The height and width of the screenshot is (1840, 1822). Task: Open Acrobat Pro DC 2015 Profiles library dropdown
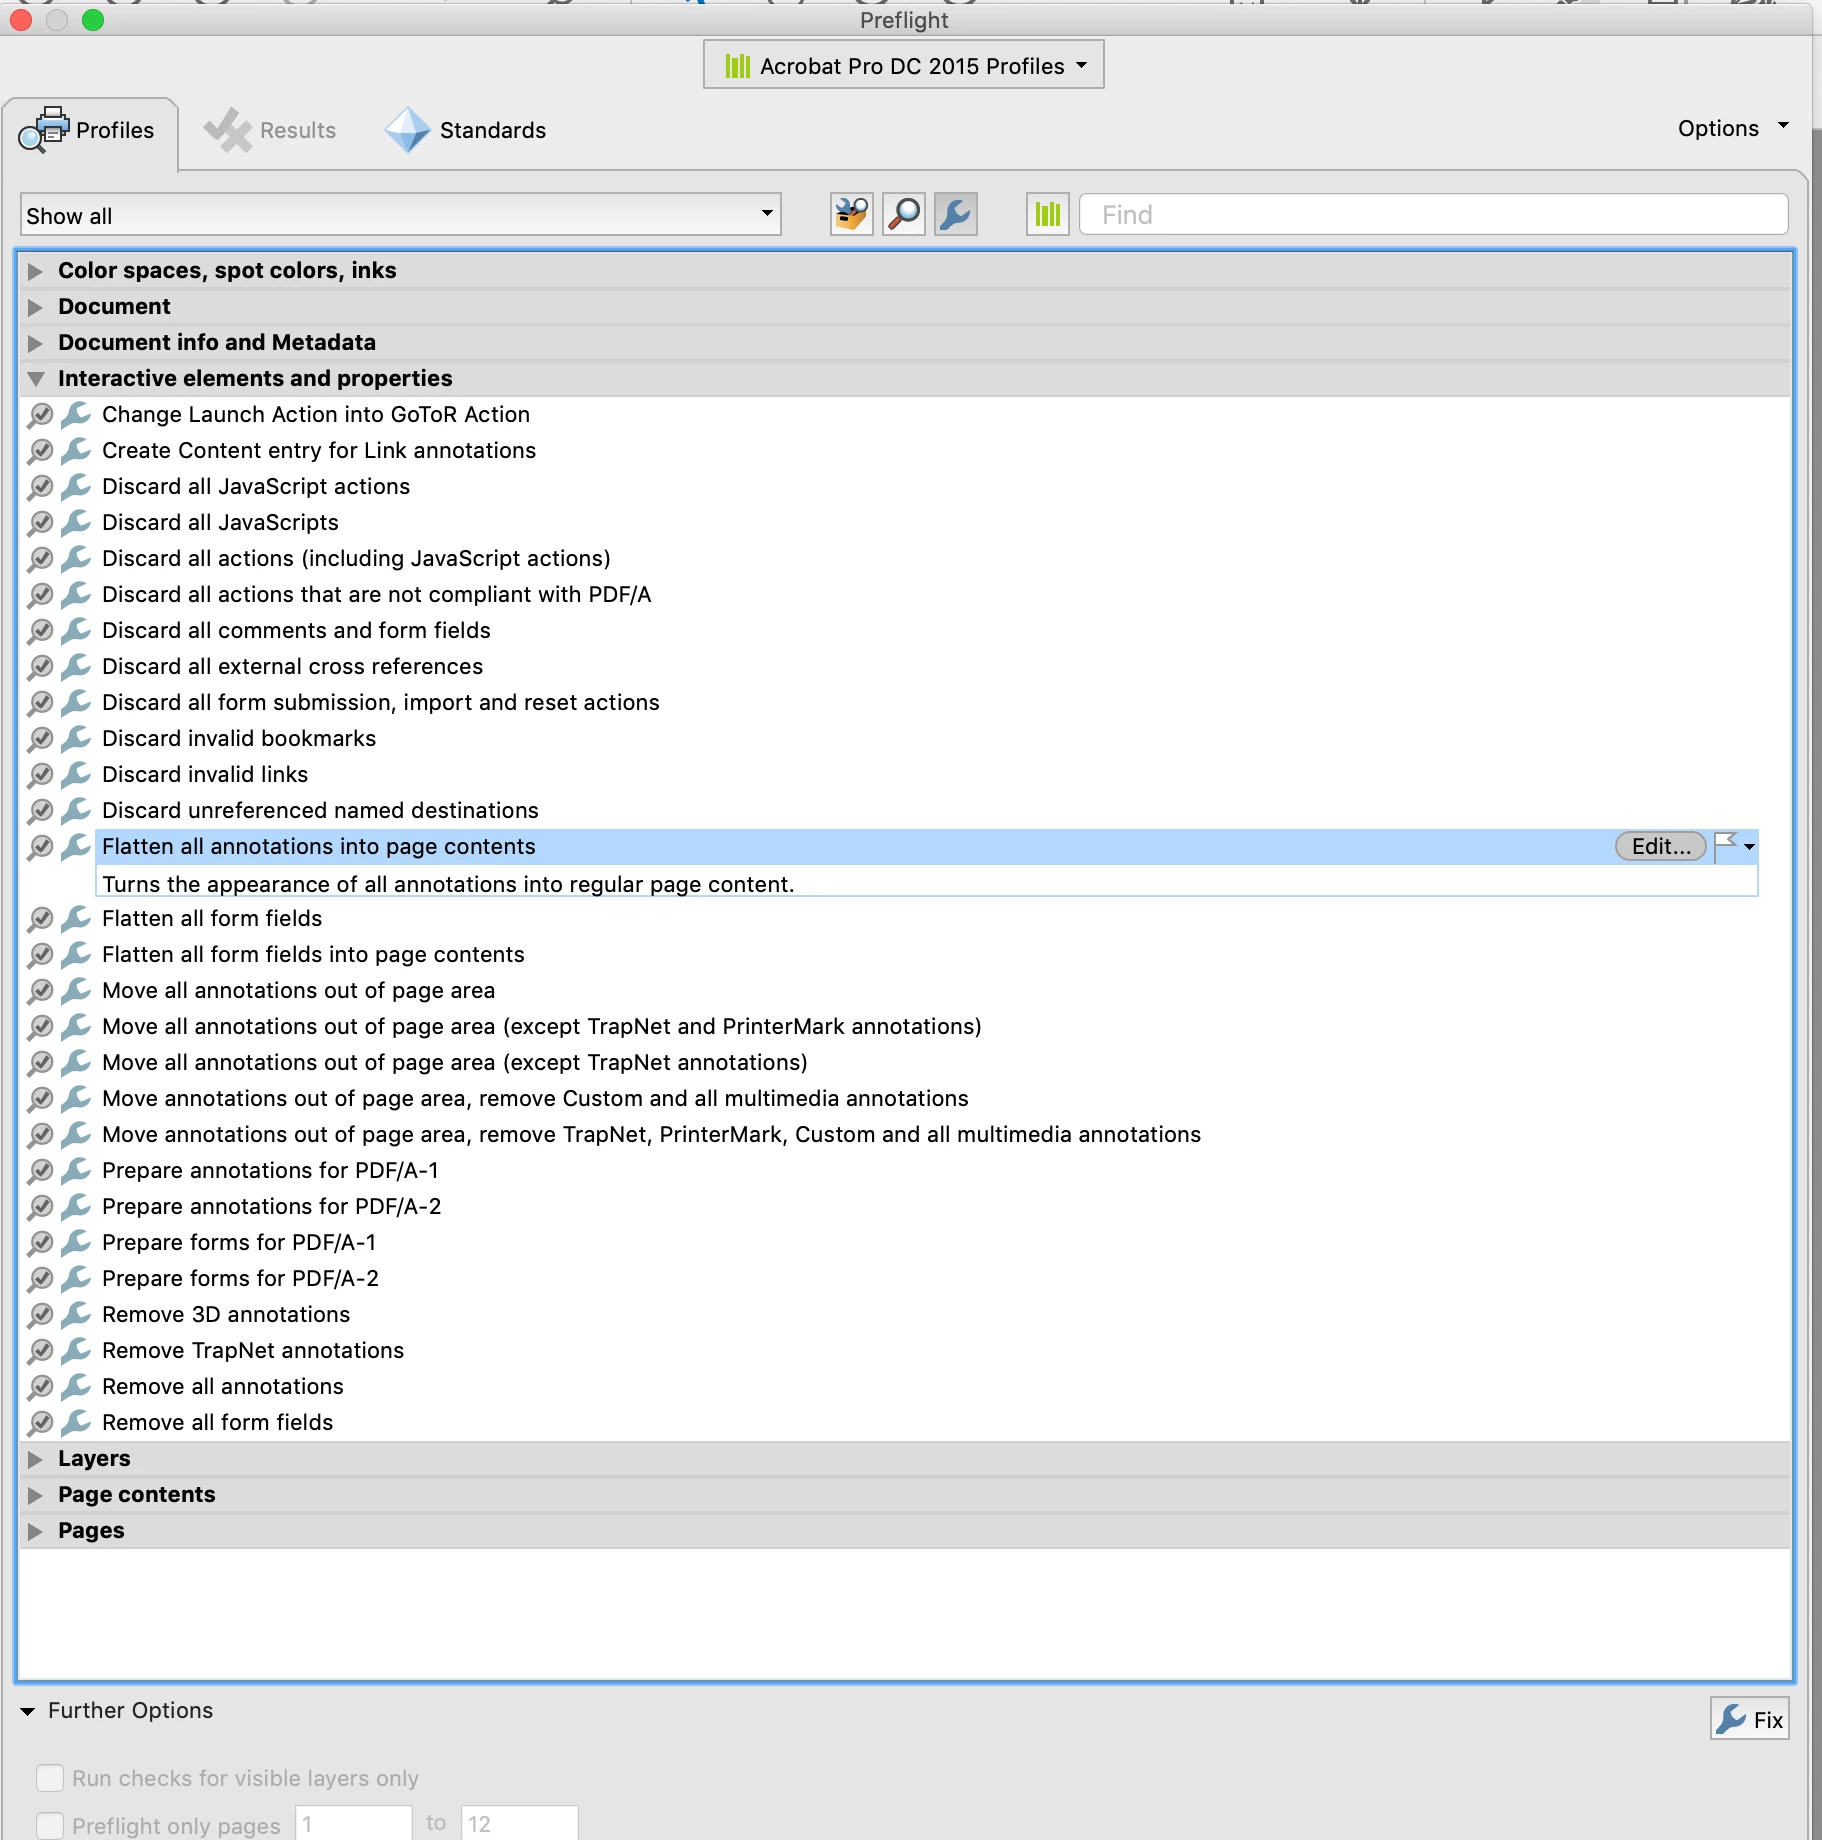click(x=904, y=65)
